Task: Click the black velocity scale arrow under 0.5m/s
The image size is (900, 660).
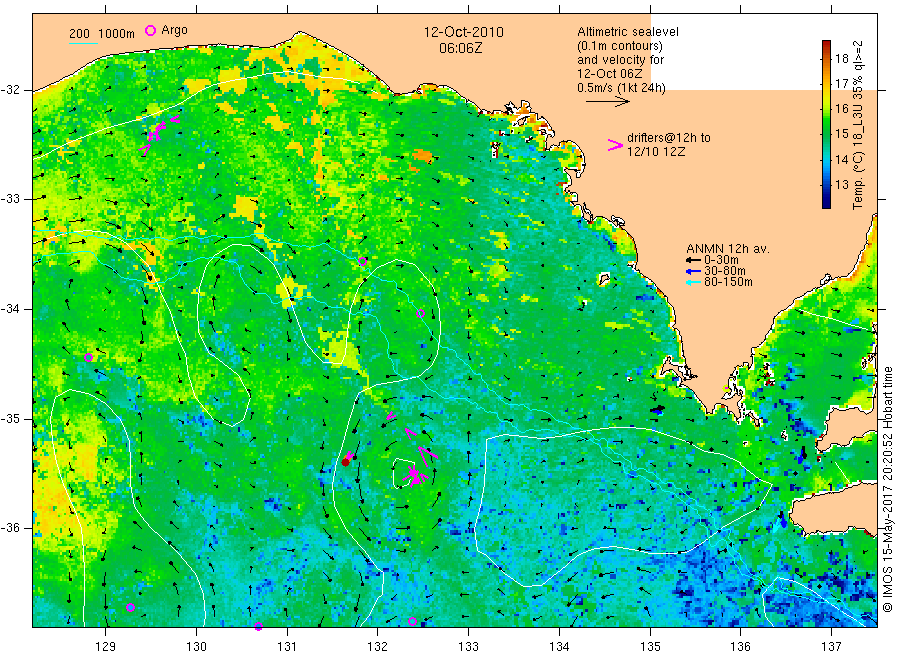Action: pos(607,102)
